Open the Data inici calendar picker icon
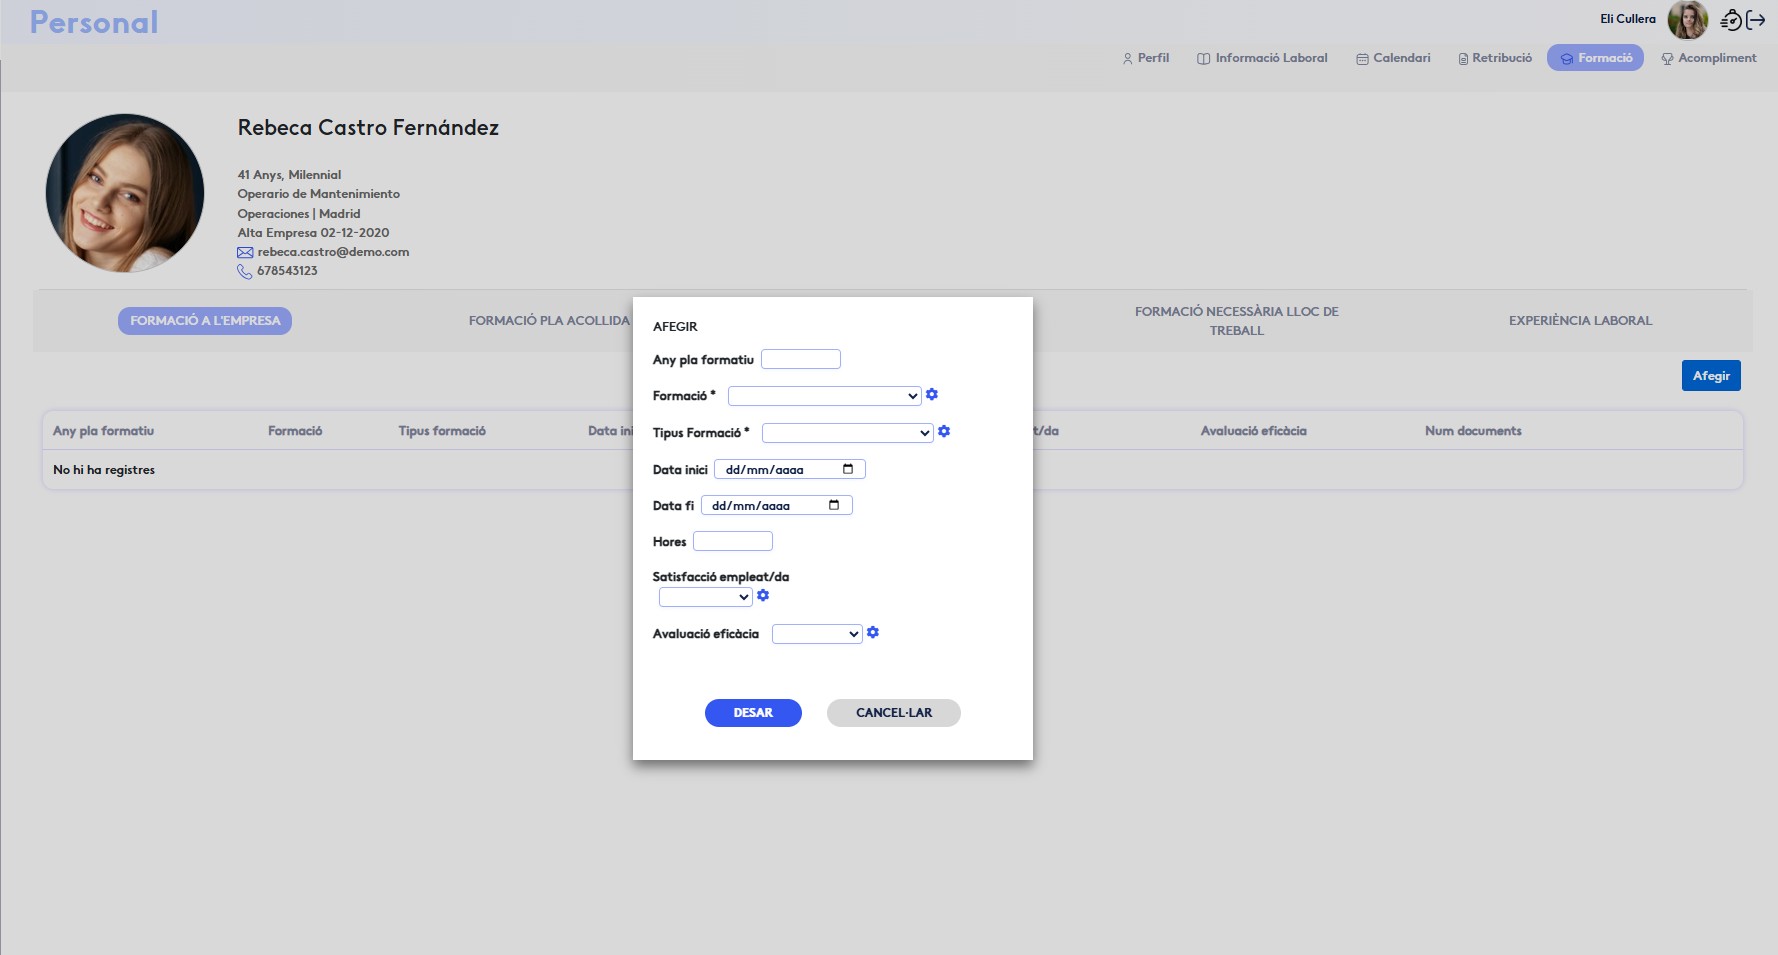 (x=848, y=469)
